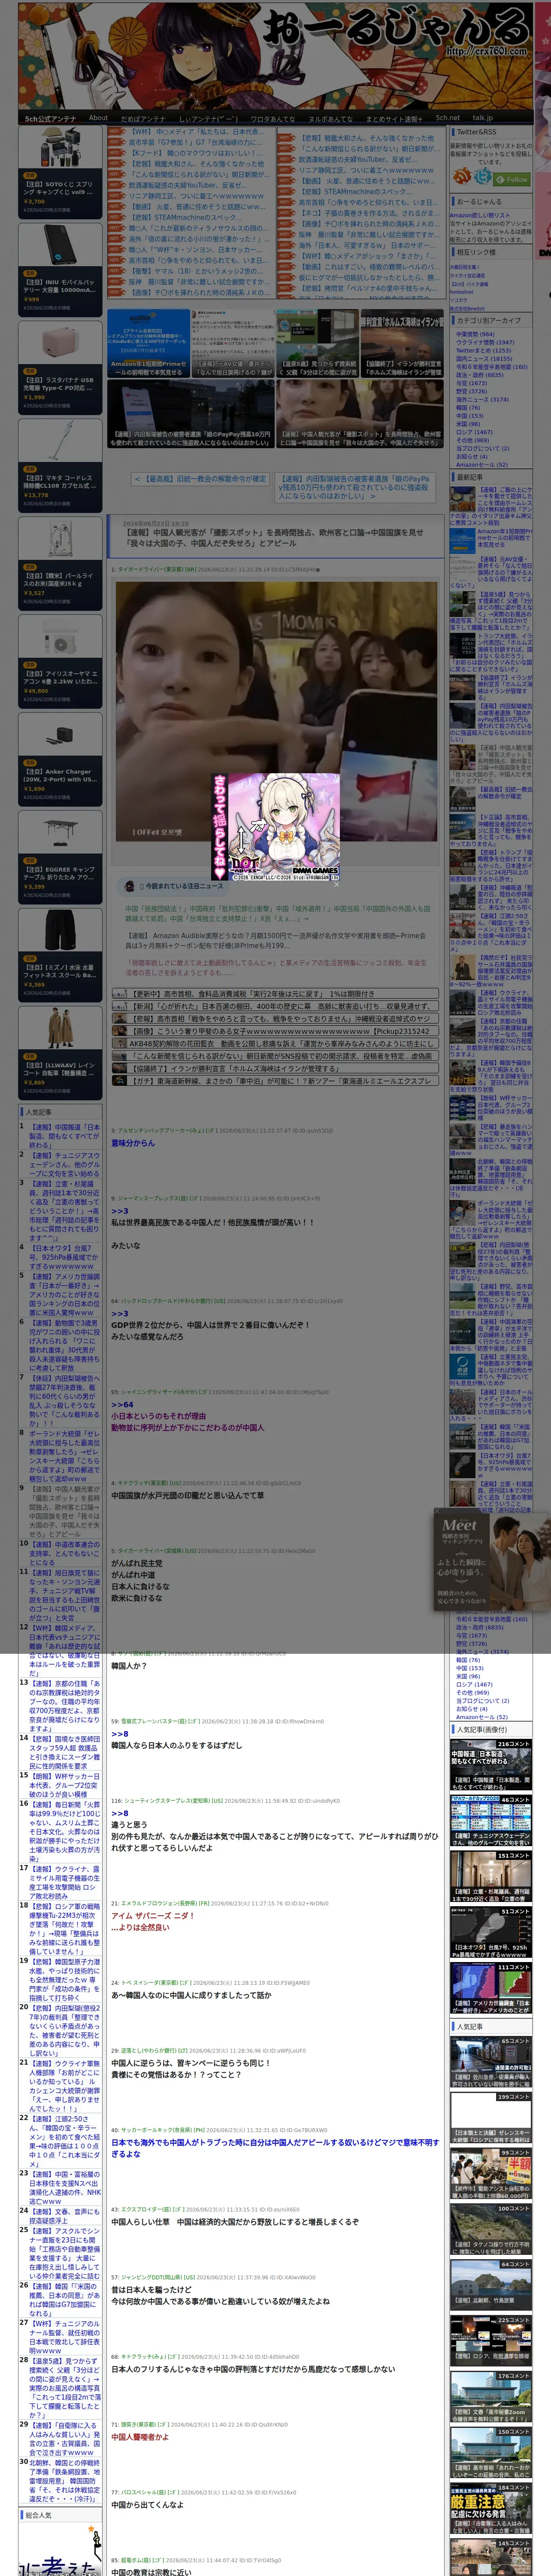Screen dimensions: 551x2576
Task: Open headline row 【新潟】「心が折れた」
Action: pos(275,1007)
